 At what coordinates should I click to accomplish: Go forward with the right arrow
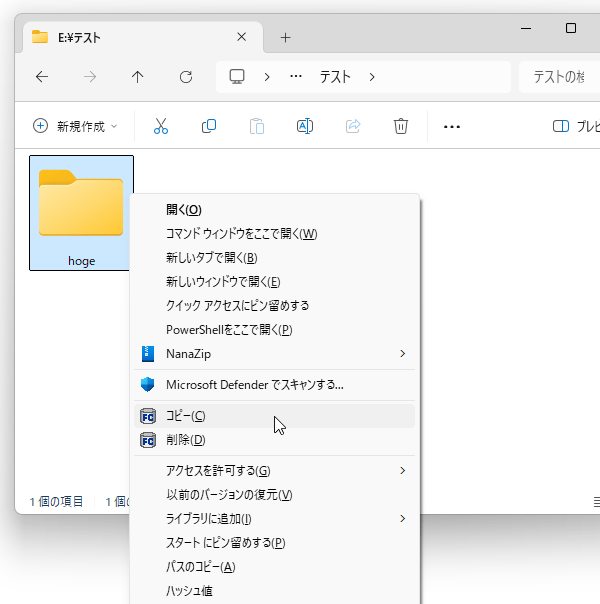90,77
